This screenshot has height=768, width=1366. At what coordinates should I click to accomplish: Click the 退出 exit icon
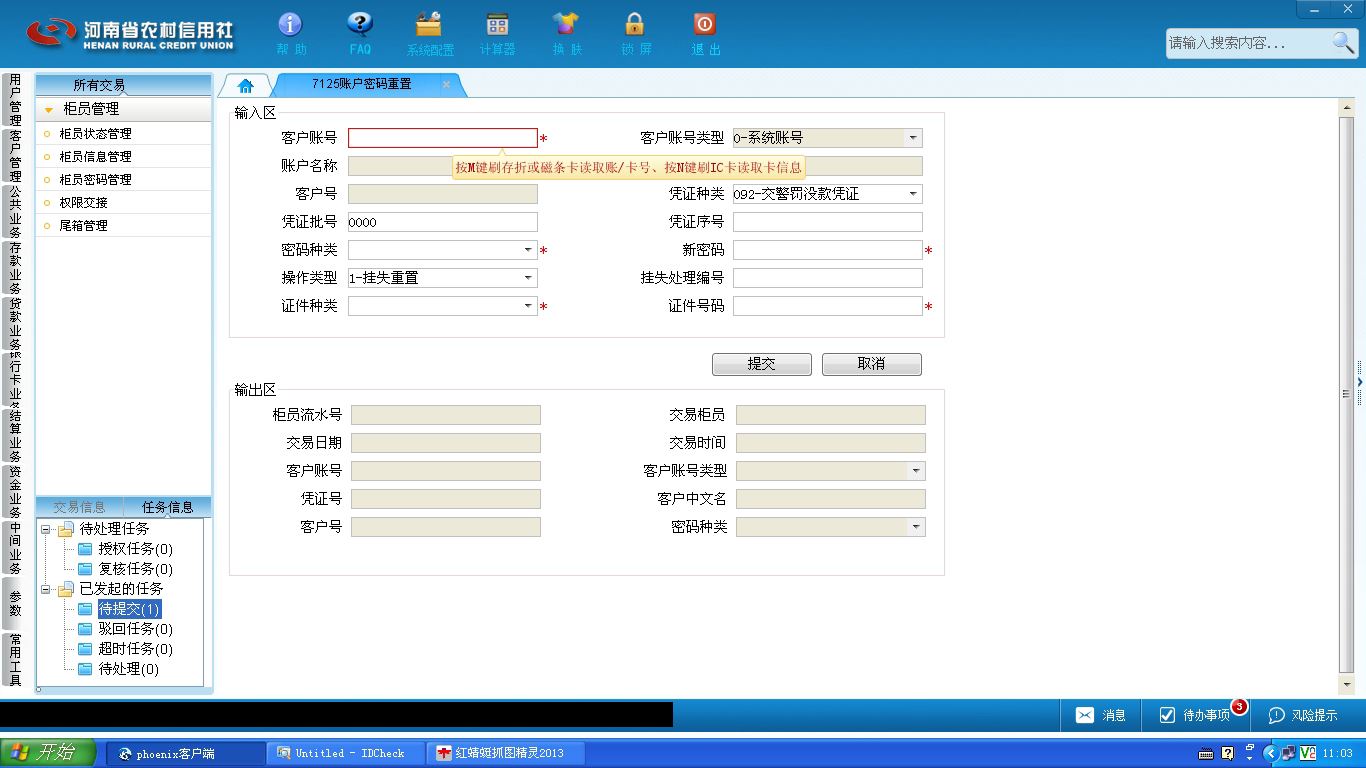coord(705,25)
